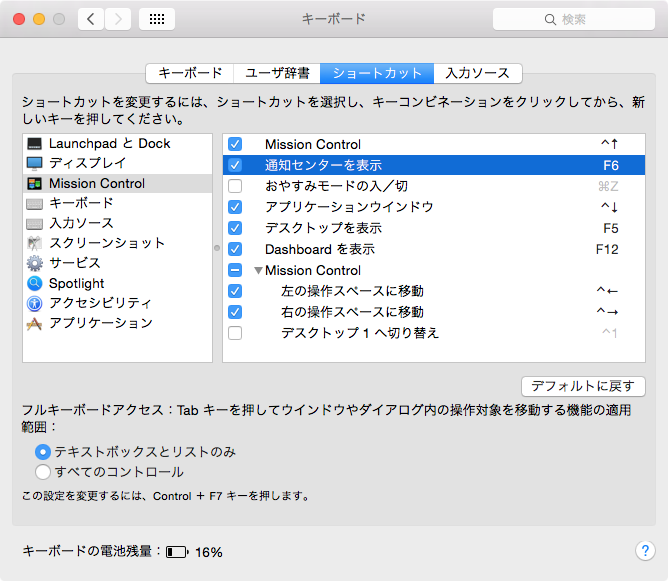Click the F6 key combination
The width and height of the screenshot is (668, 581).
tap(610, 165)
